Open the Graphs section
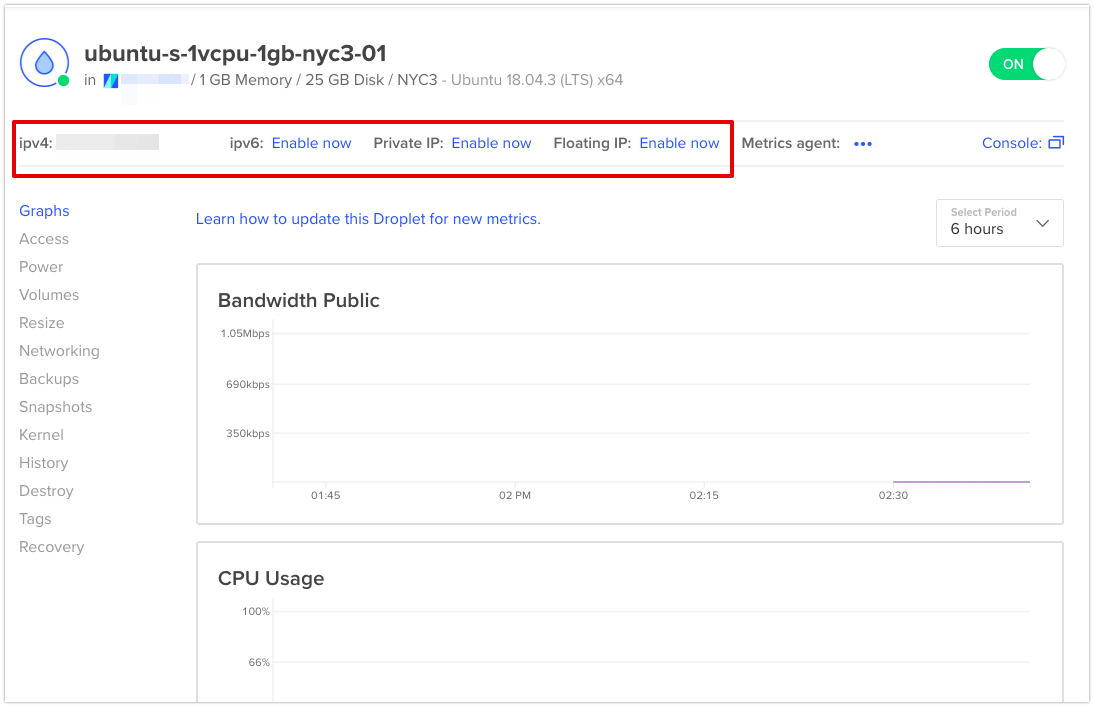 [44, 211]
